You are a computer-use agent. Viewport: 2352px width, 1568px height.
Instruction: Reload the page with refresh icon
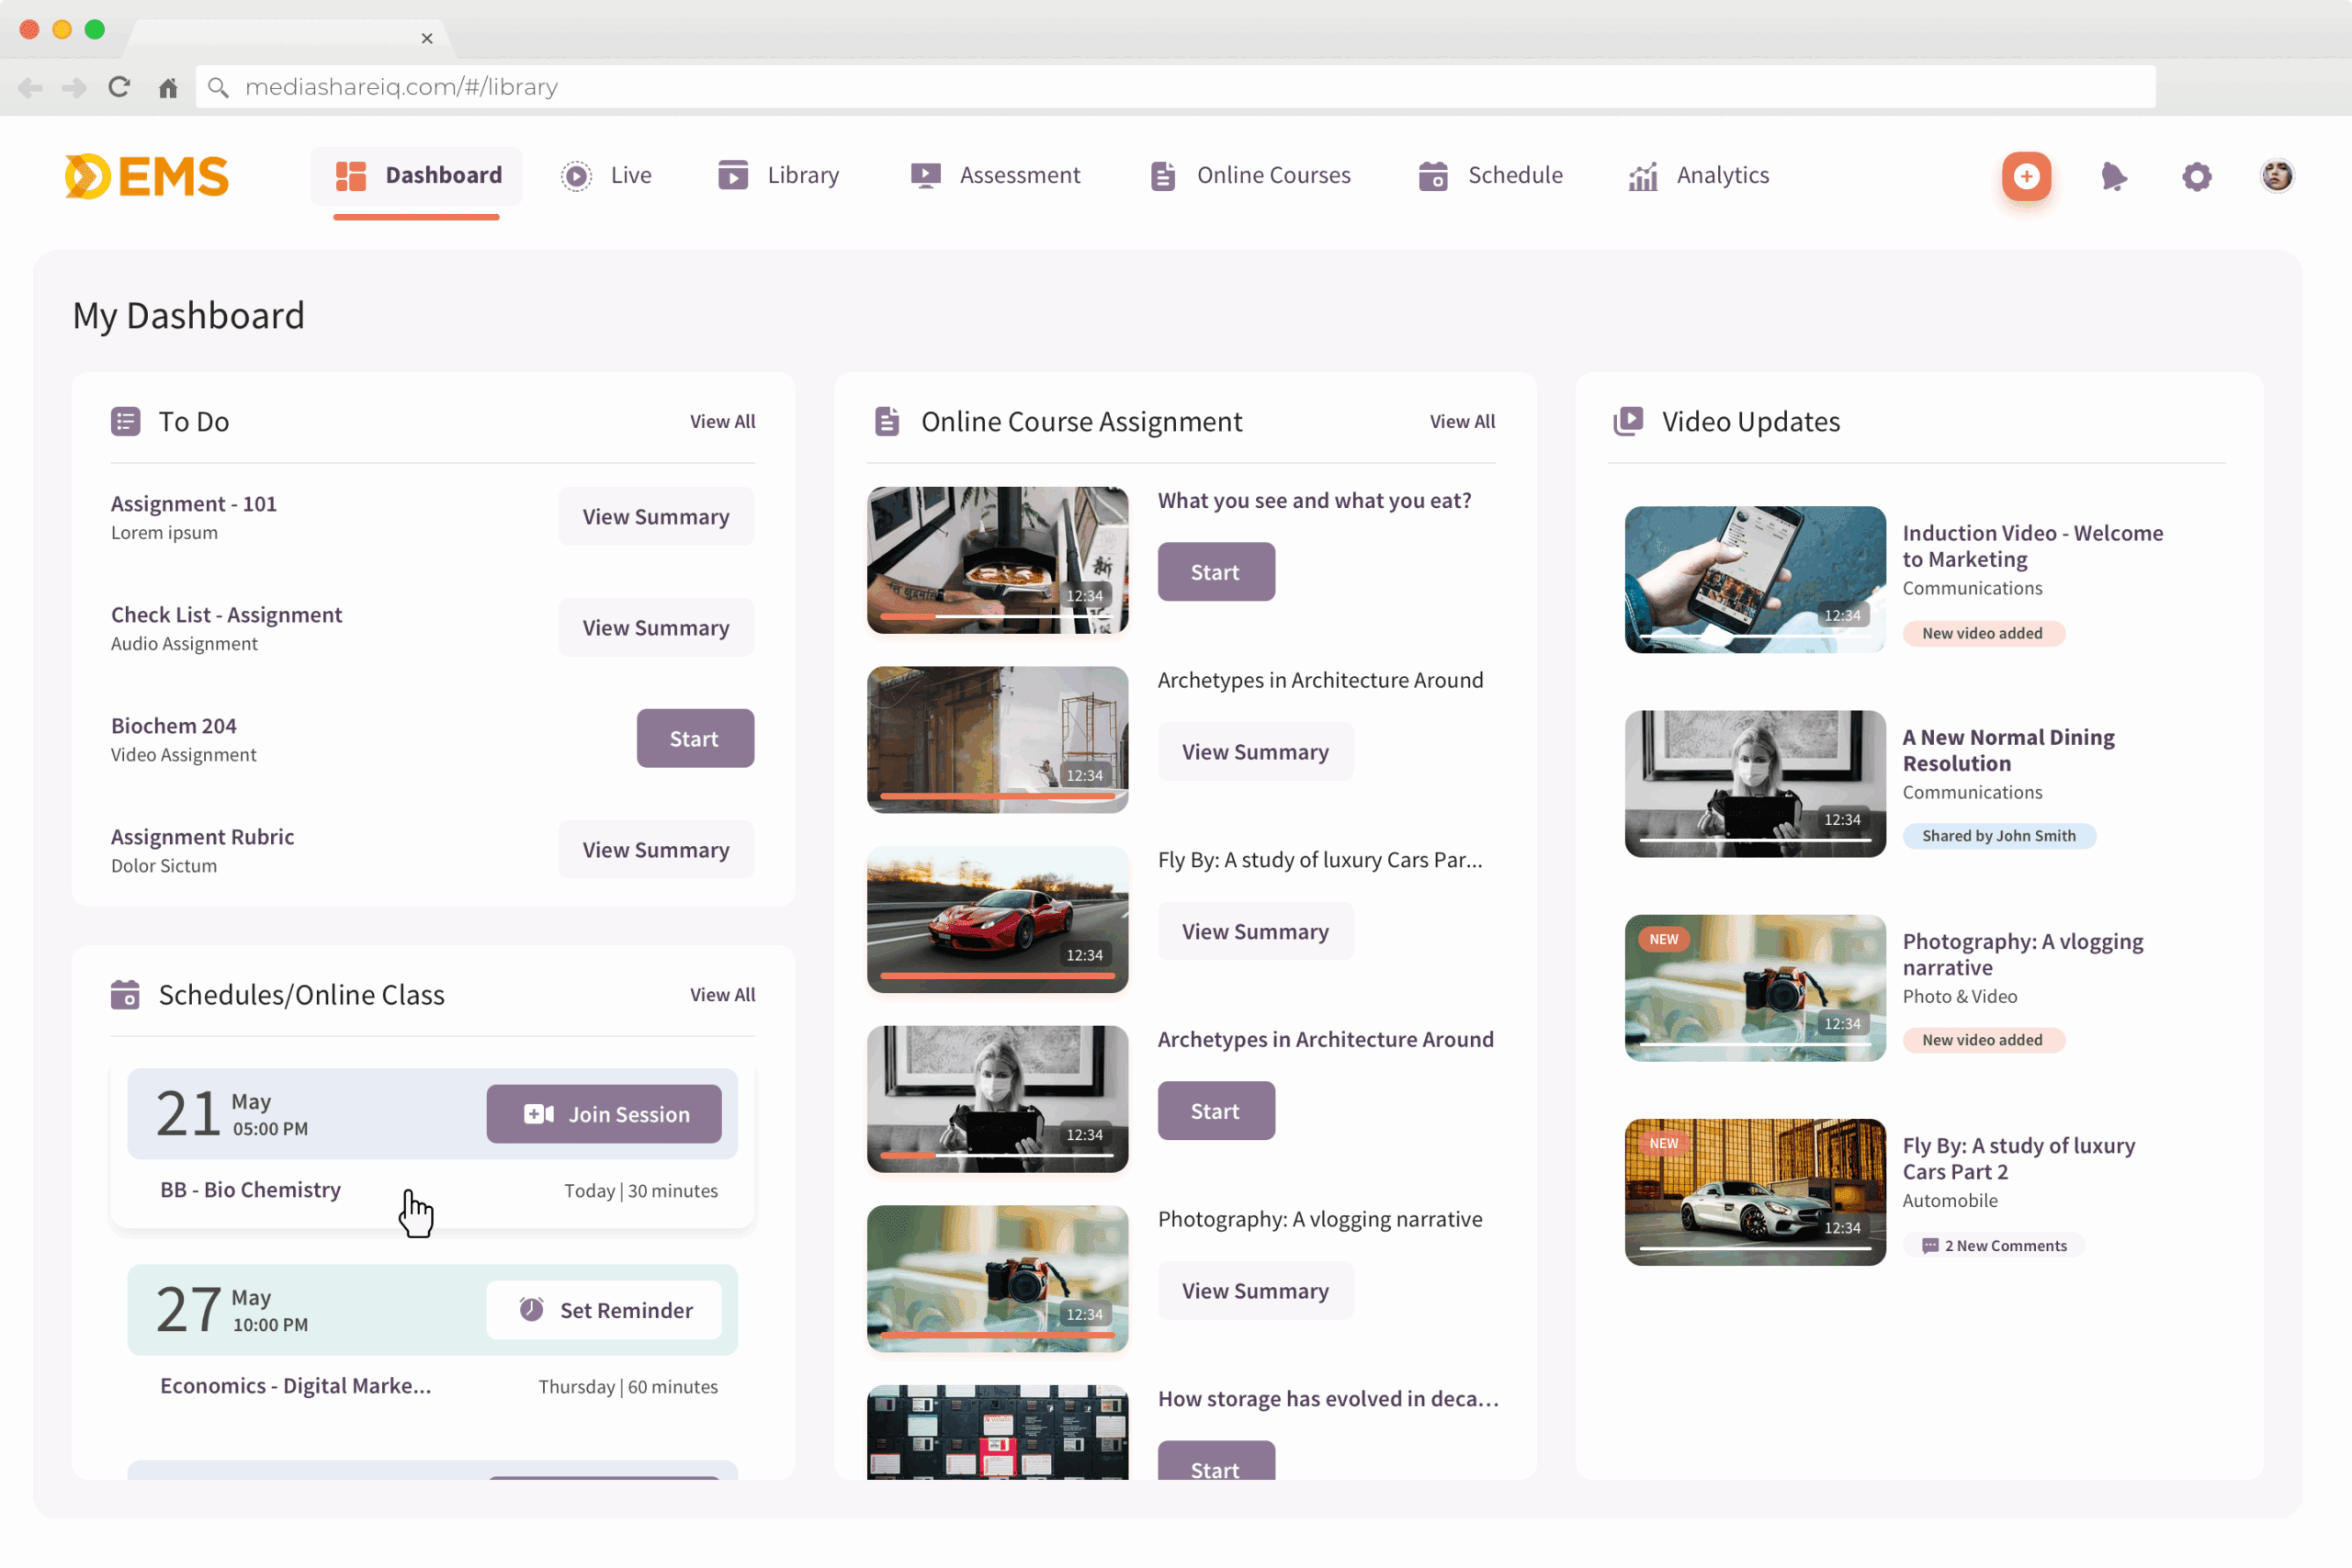(x=119, y=87)
